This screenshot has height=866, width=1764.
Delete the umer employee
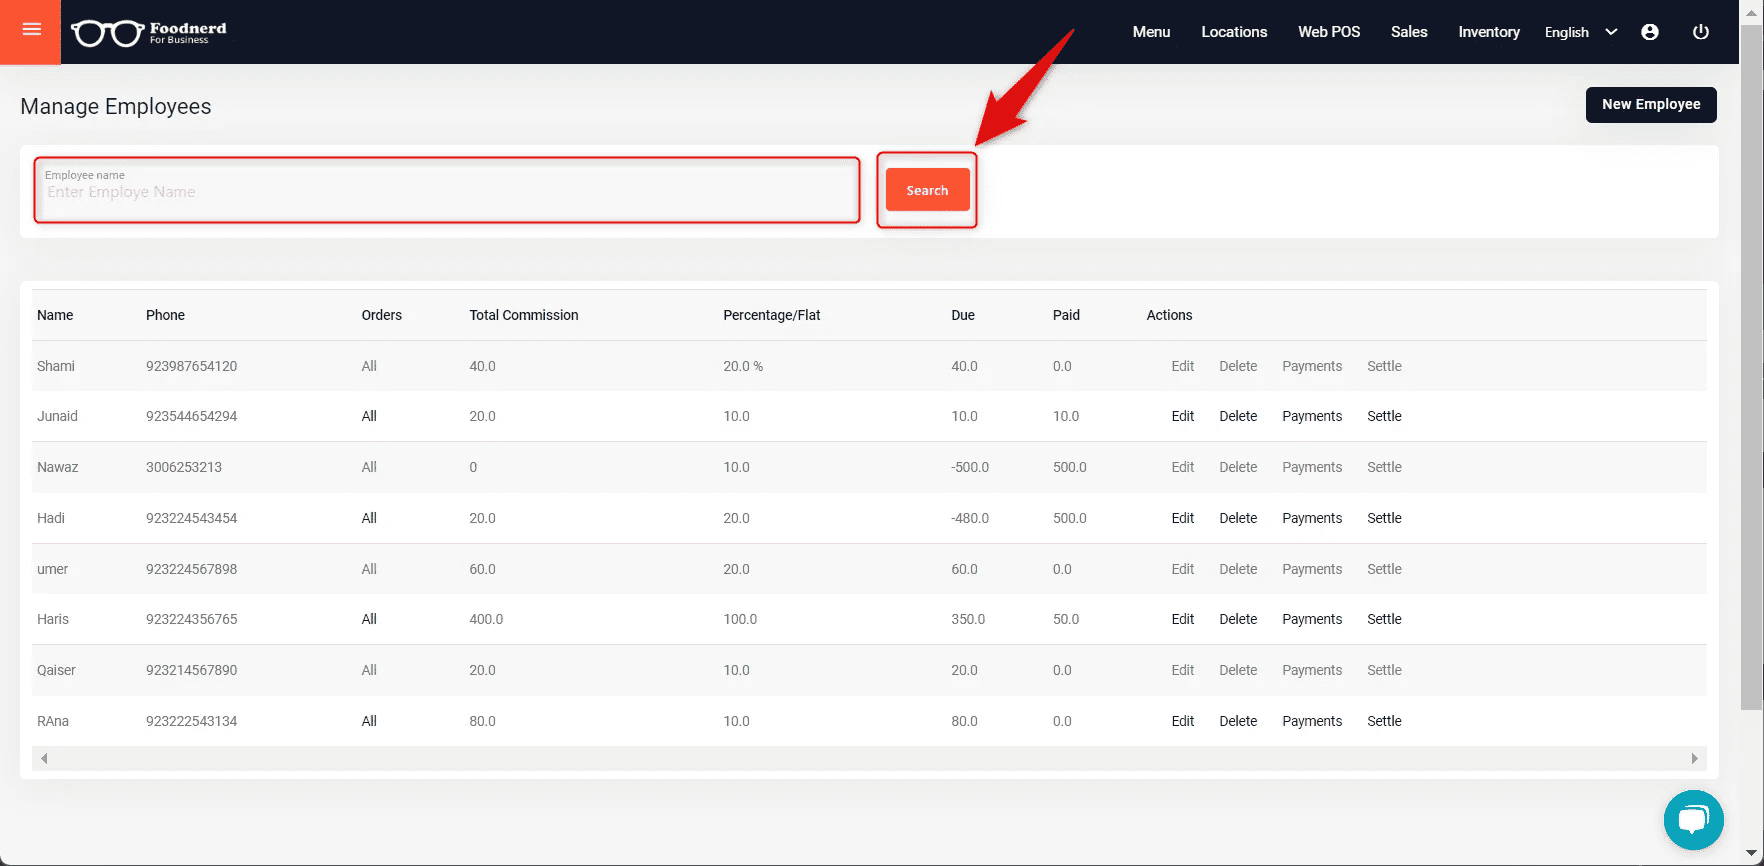pos(1238,569)
